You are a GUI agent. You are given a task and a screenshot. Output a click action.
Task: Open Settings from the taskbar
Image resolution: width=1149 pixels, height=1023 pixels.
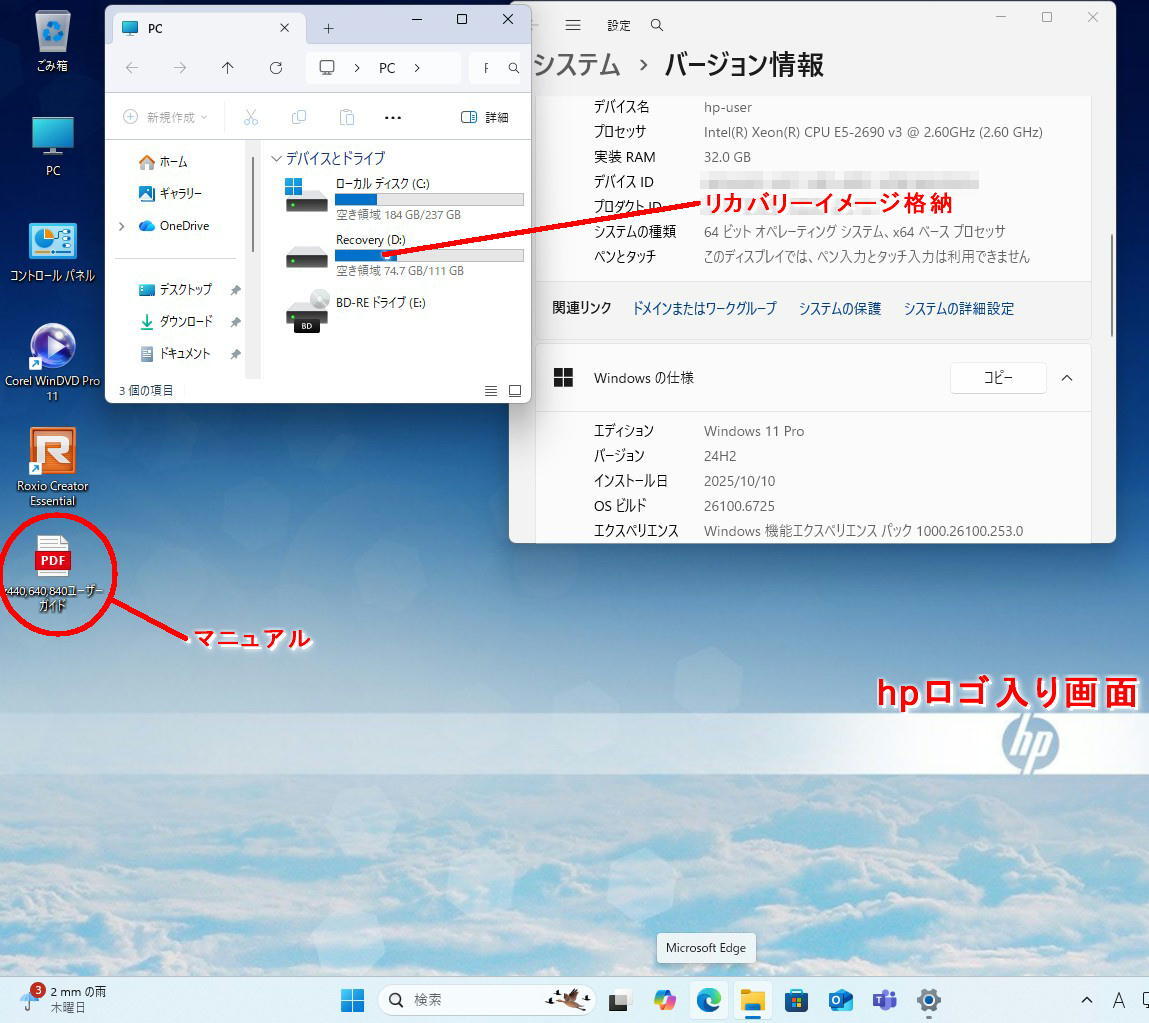coord(928,1000)
